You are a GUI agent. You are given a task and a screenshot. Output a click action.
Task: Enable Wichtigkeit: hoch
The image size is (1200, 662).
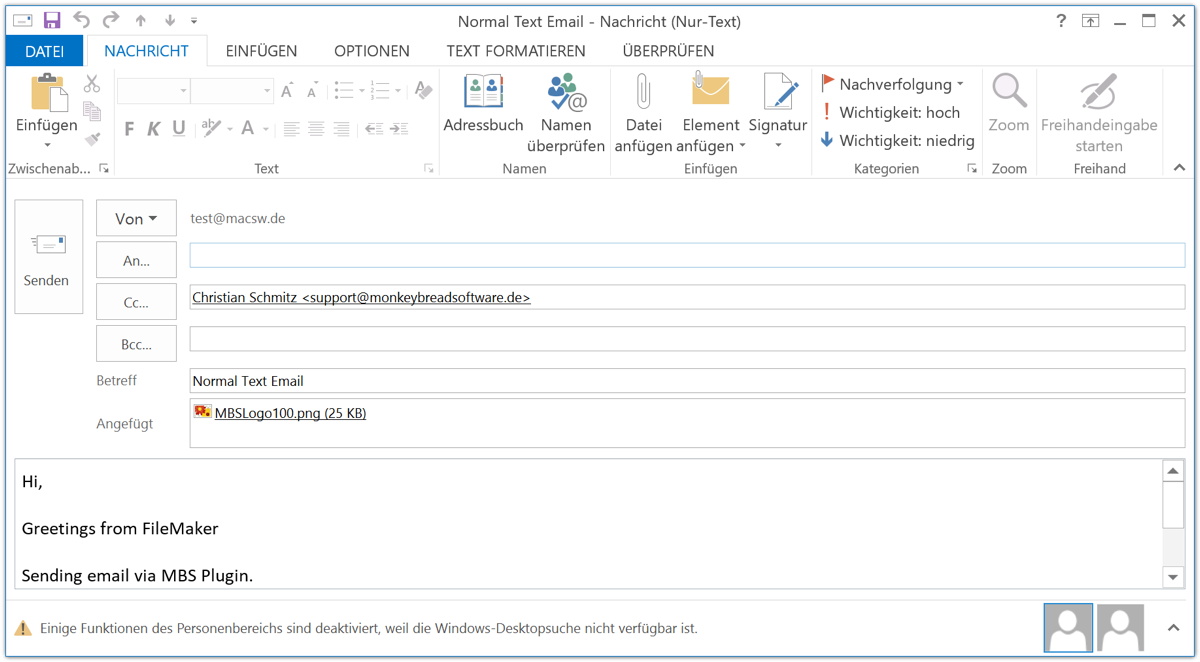(898, 111)
